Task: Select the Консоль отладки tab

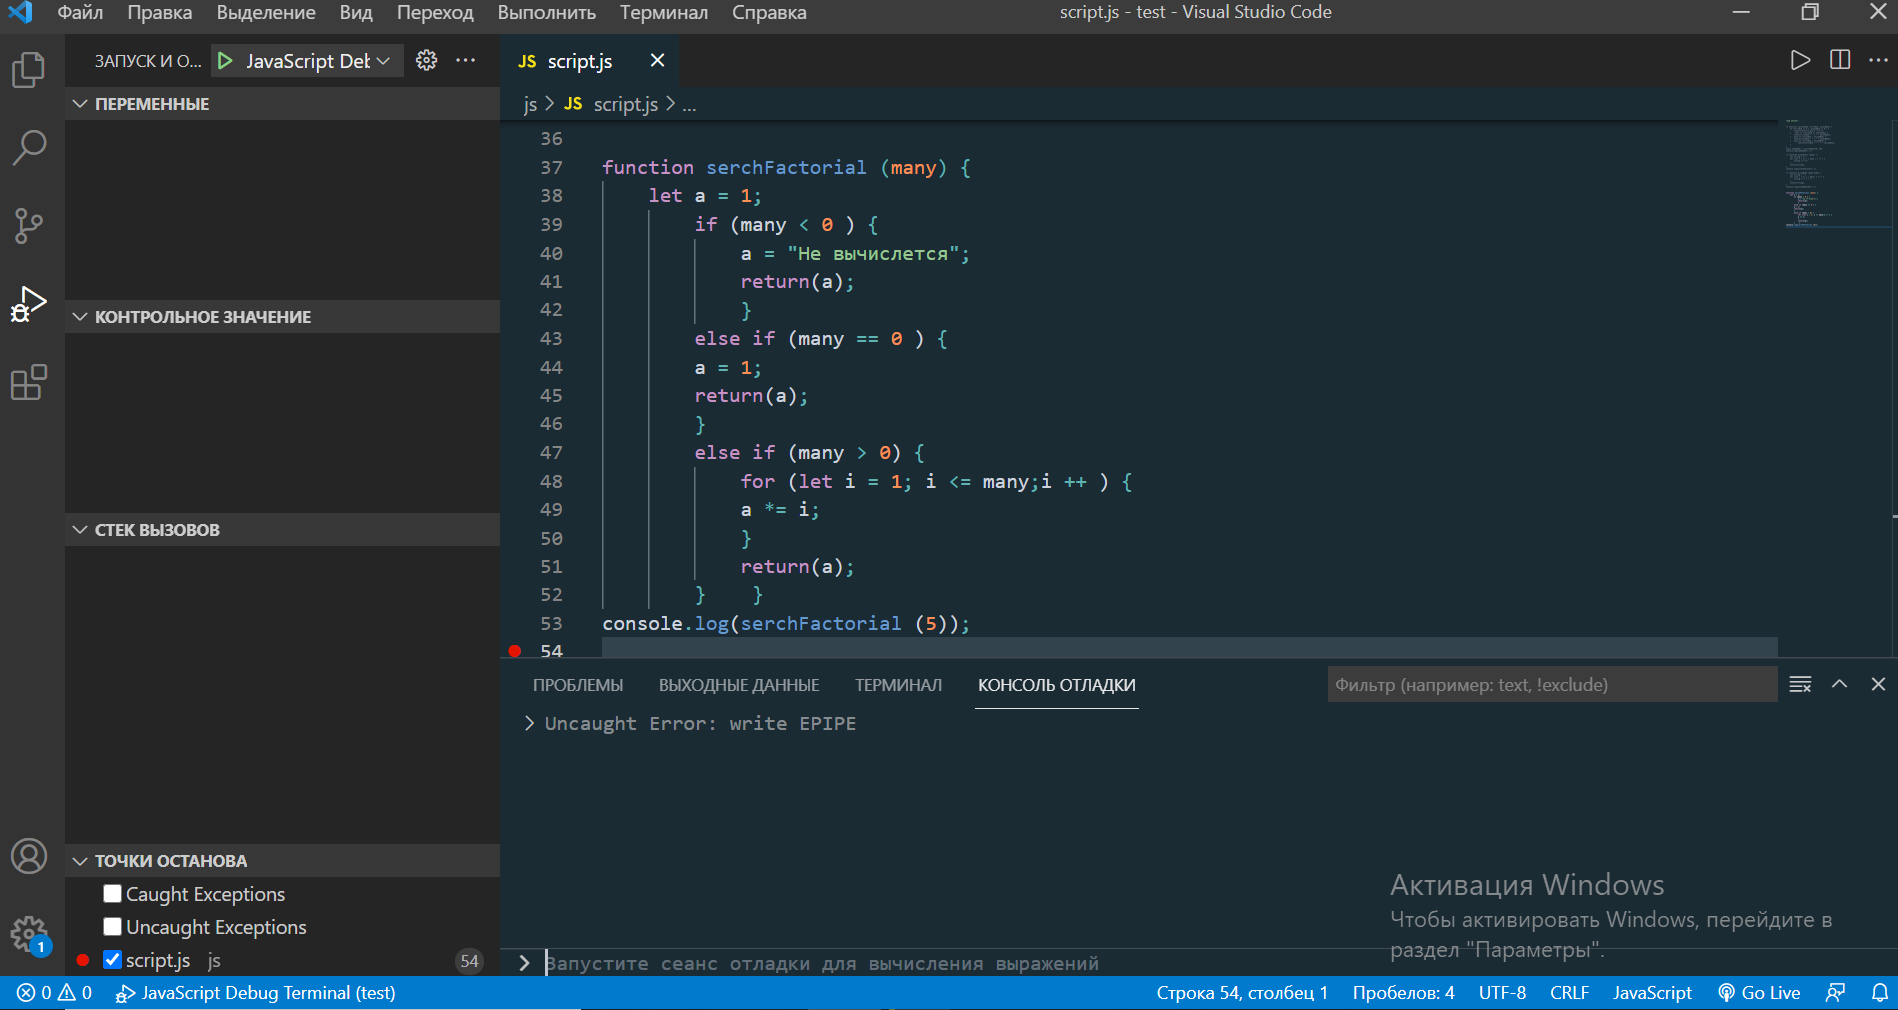Action: [1057, 685]
